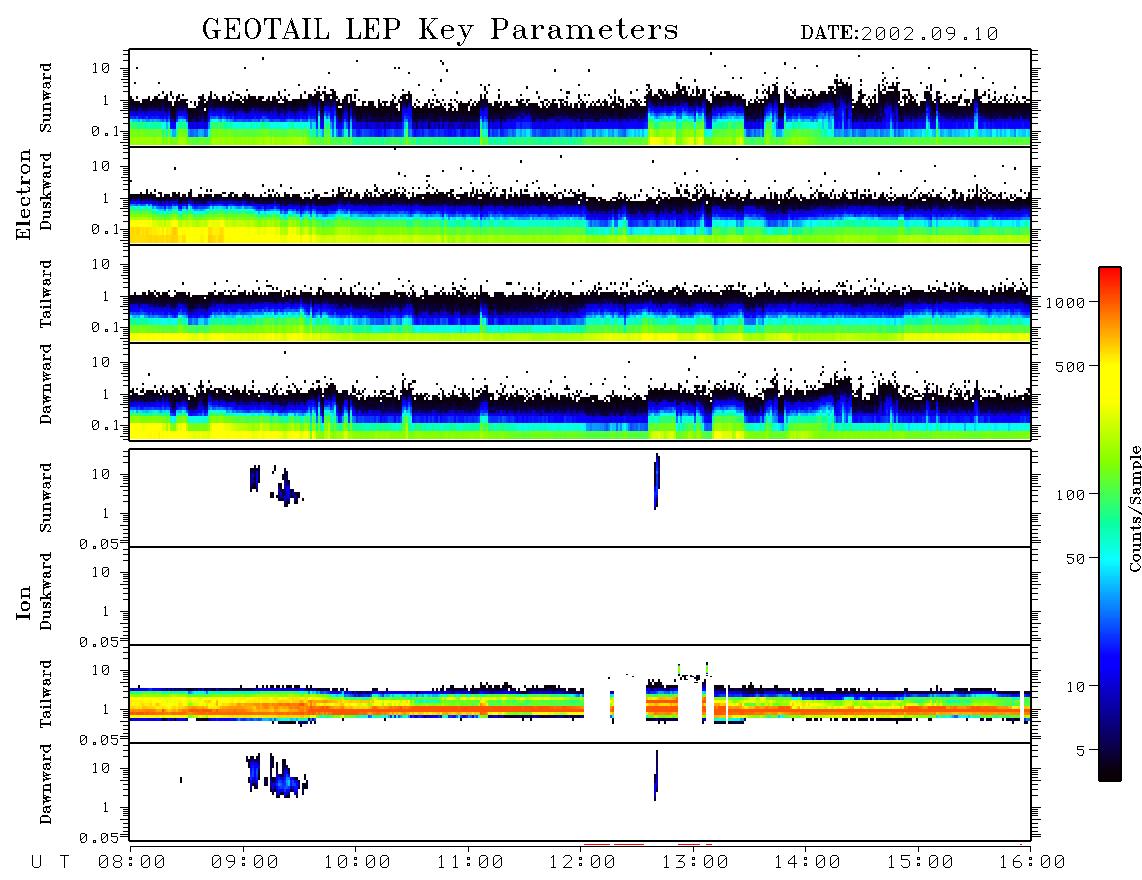This screenshot has width=1142, height=880.
Task: Click the "5" colorbar tick value
Action: [1081, 750]
